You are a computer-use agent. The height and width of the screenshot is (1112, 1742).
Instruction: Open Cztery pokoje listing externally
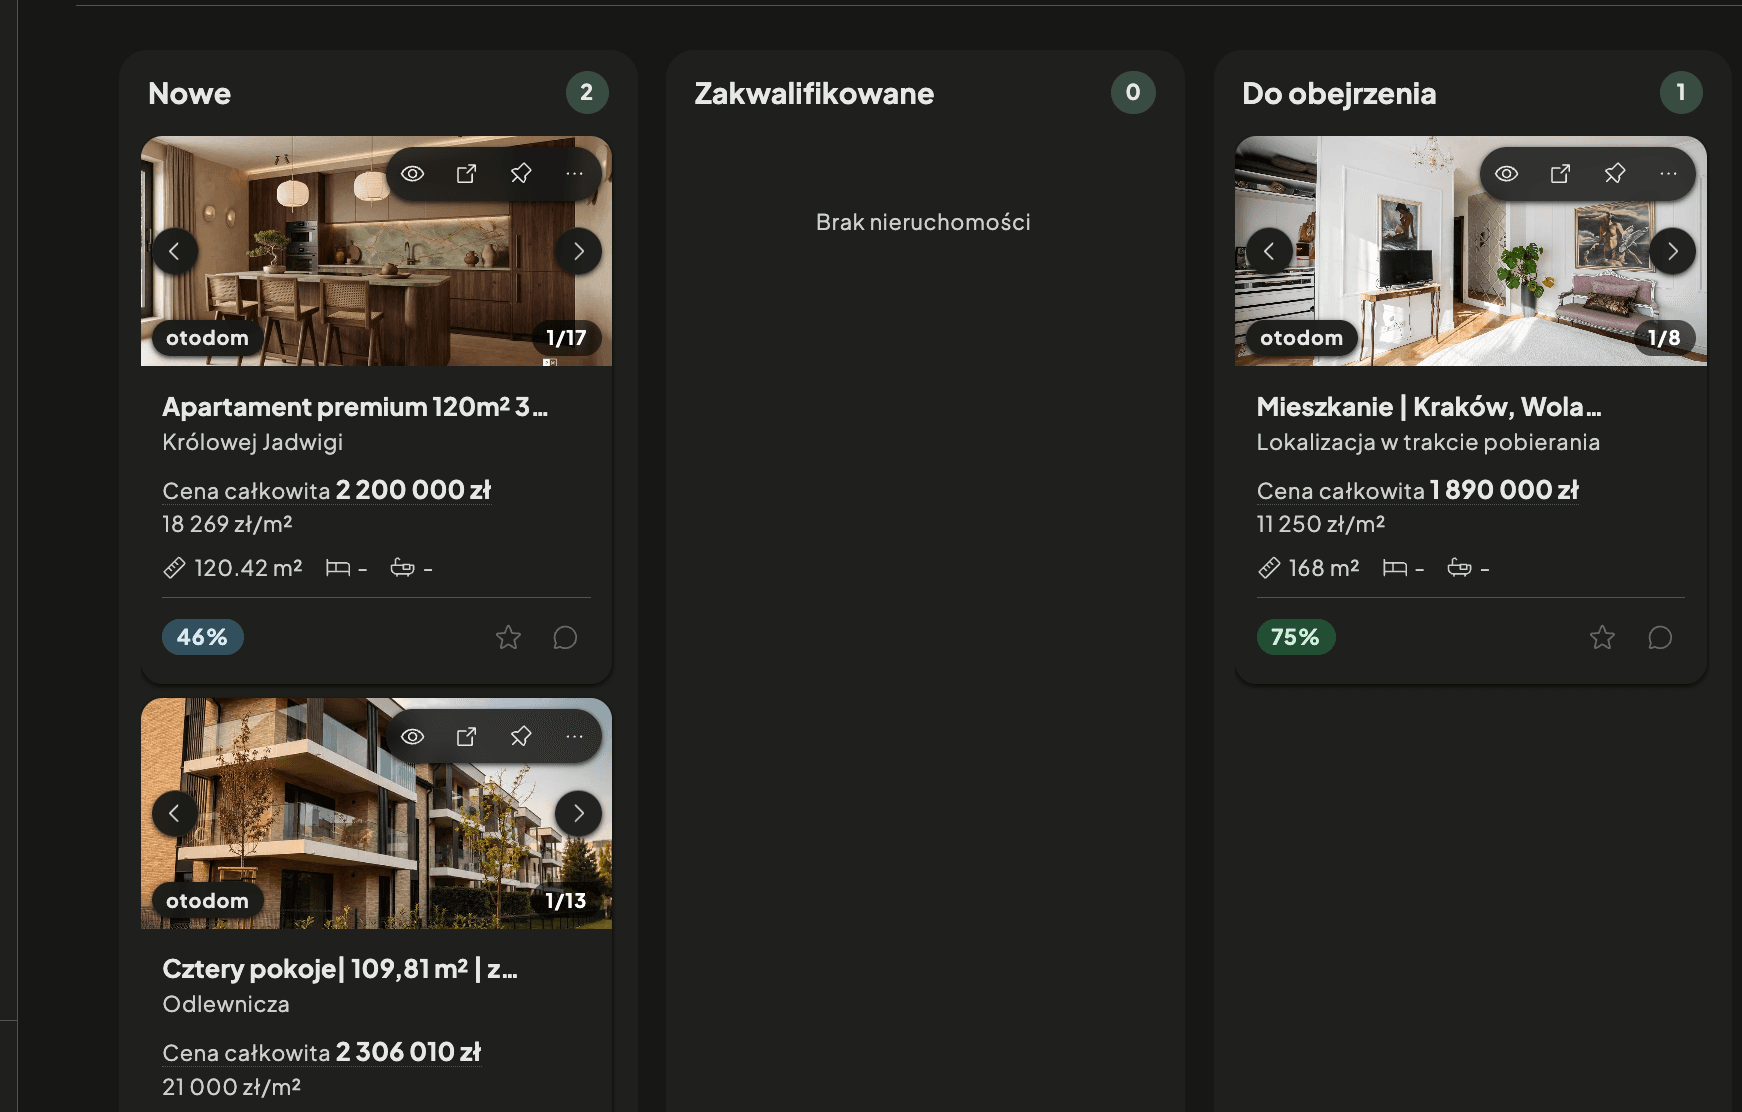click(467, 737)
